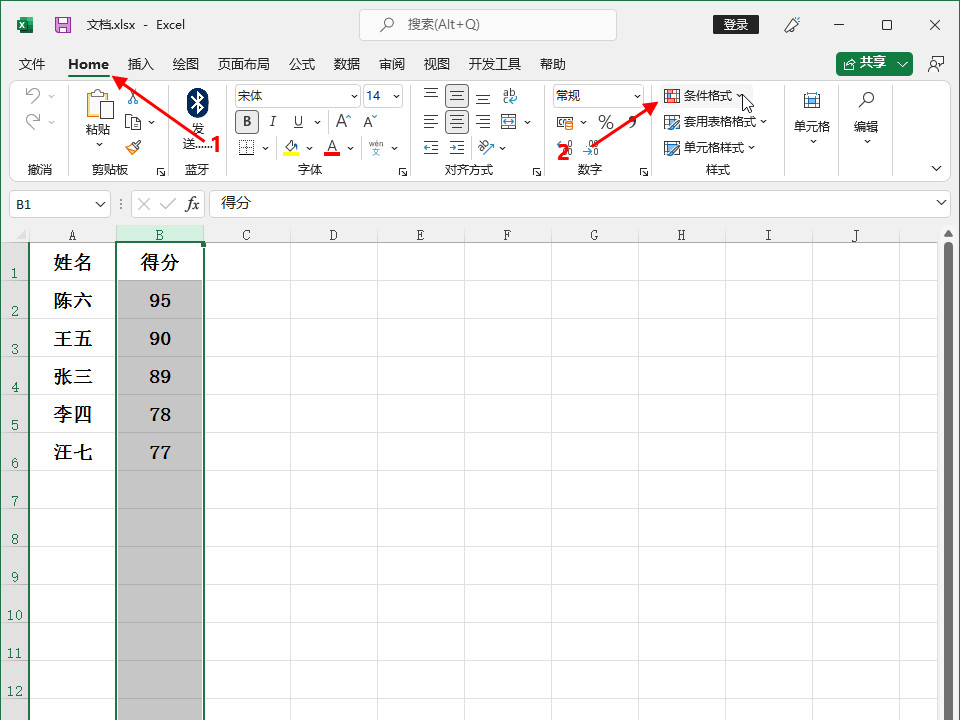Toggle Bold formatting button
The width and height of the screenshot is (960, 720).
(247, 121)
